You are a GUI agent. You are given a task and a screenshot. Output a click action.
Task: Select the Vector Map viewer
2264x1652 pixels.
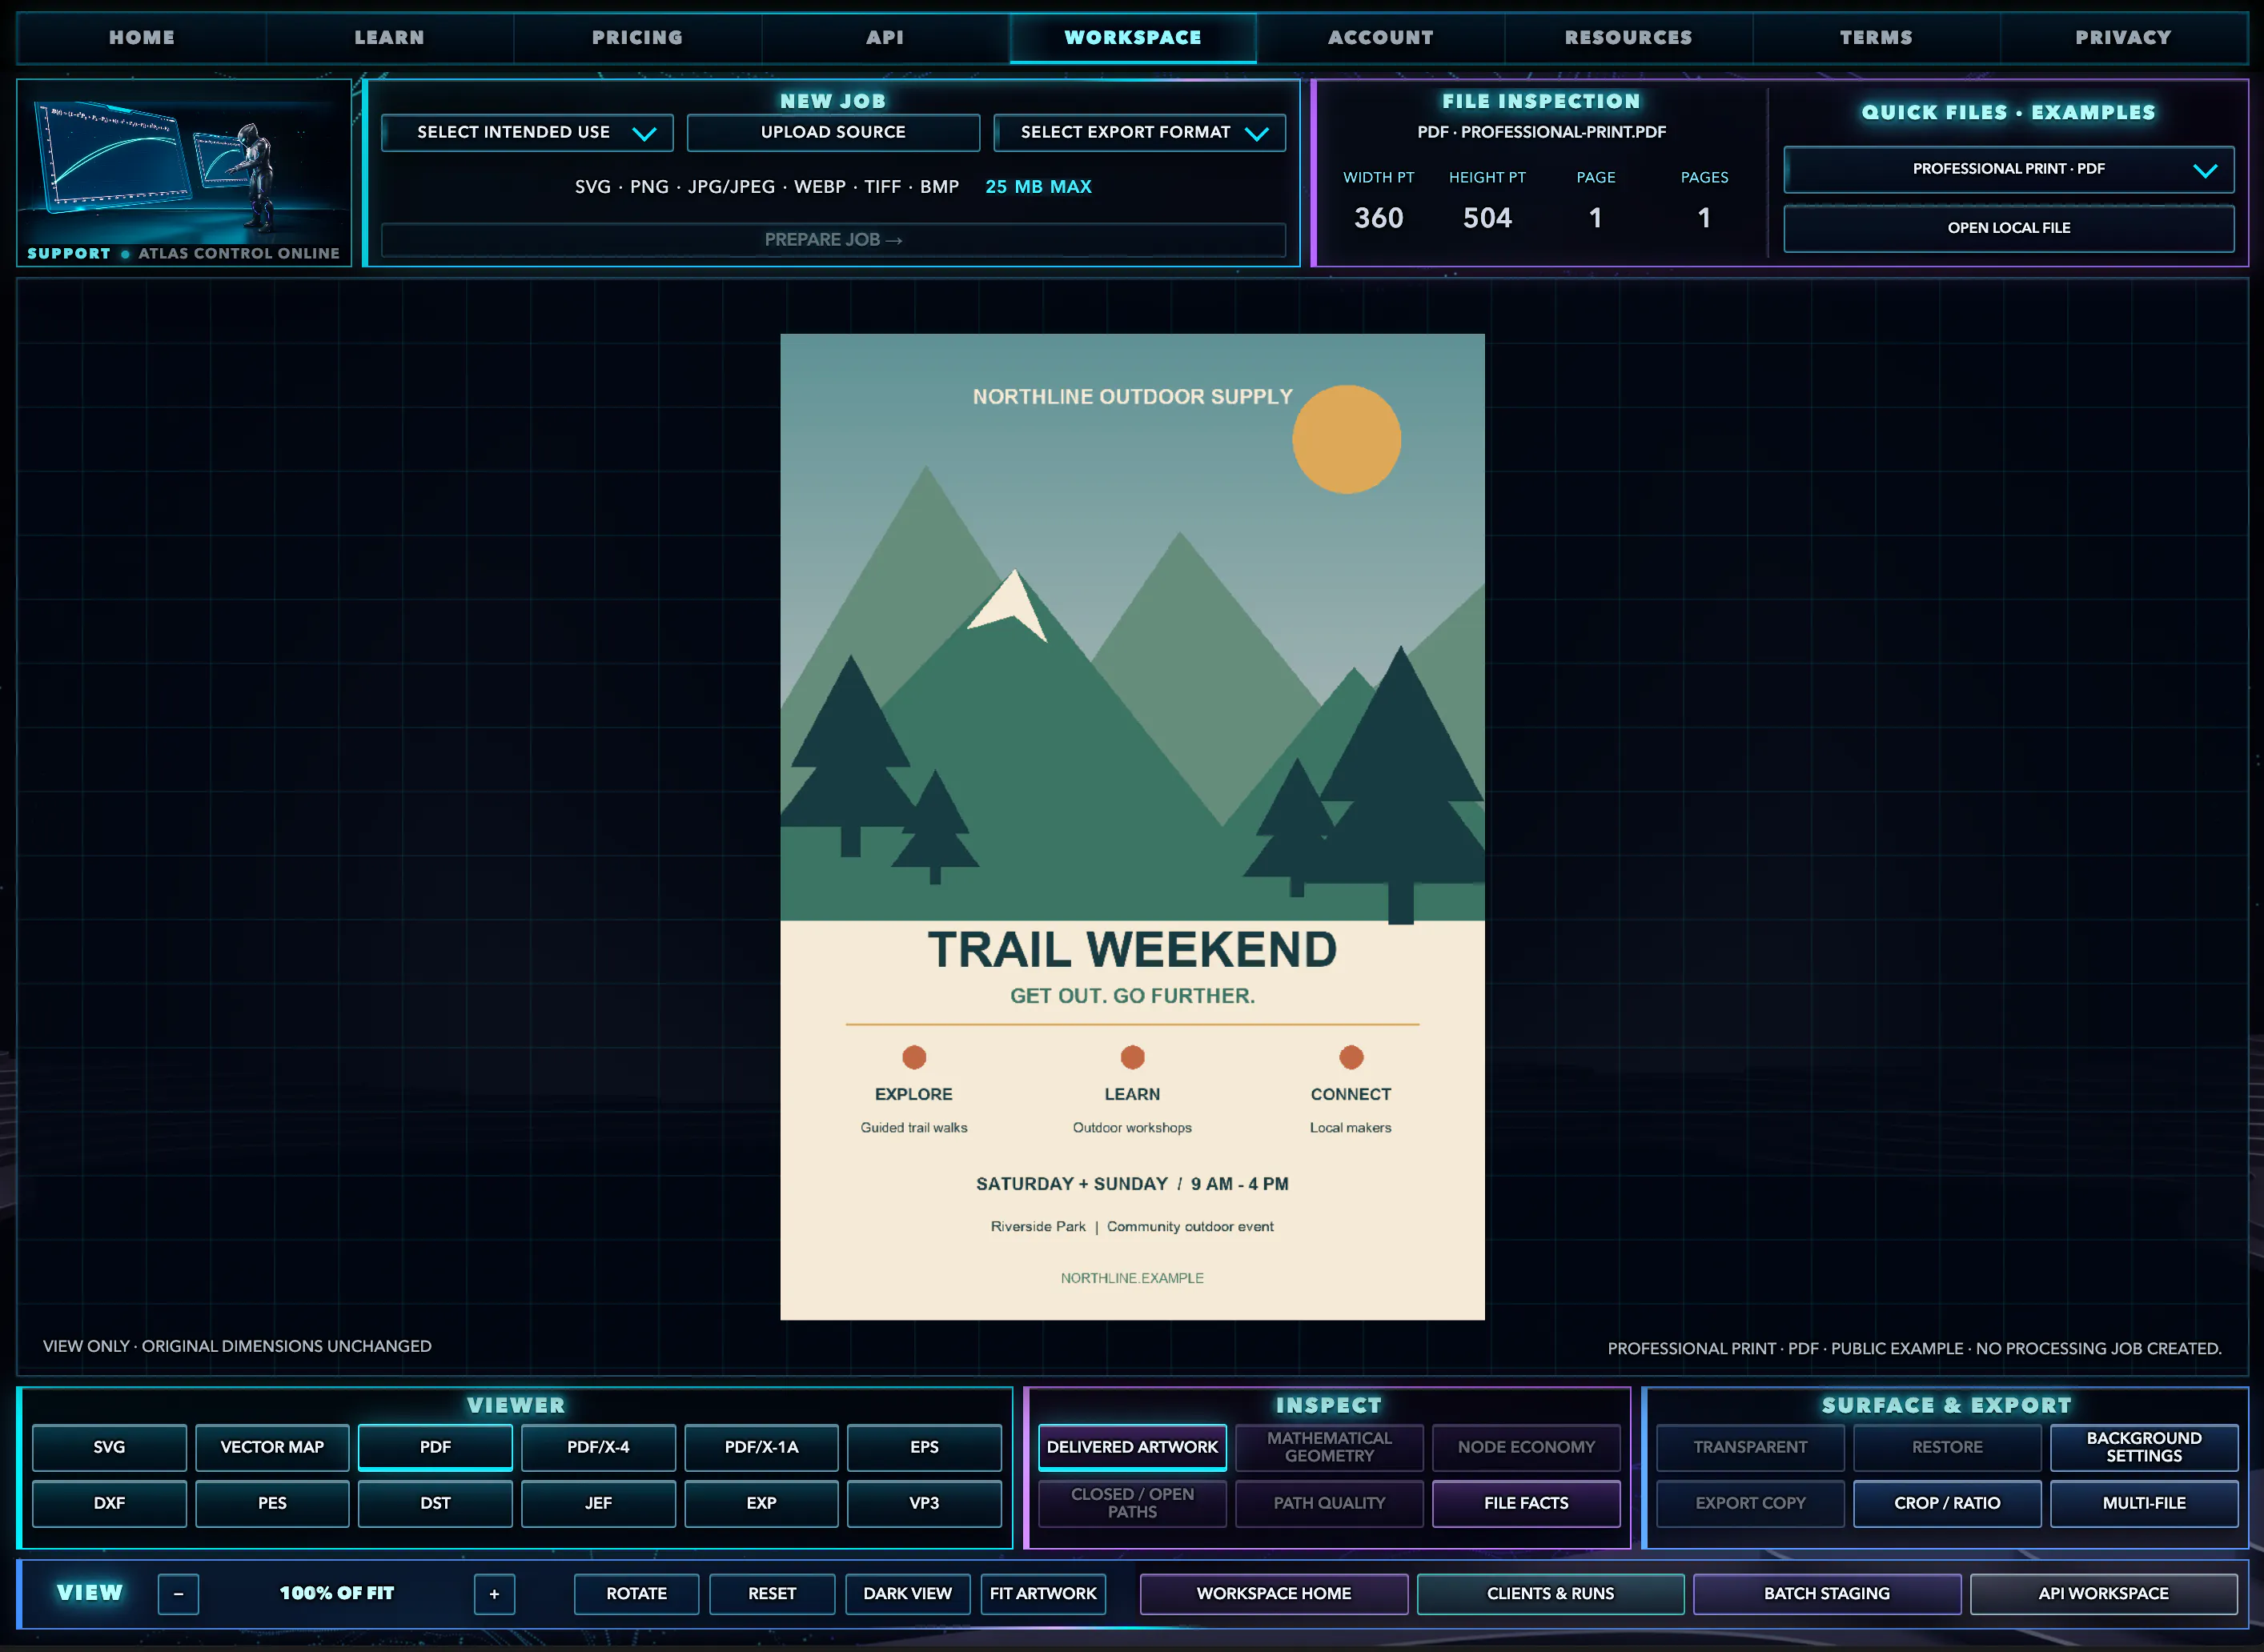[272, 1447]
